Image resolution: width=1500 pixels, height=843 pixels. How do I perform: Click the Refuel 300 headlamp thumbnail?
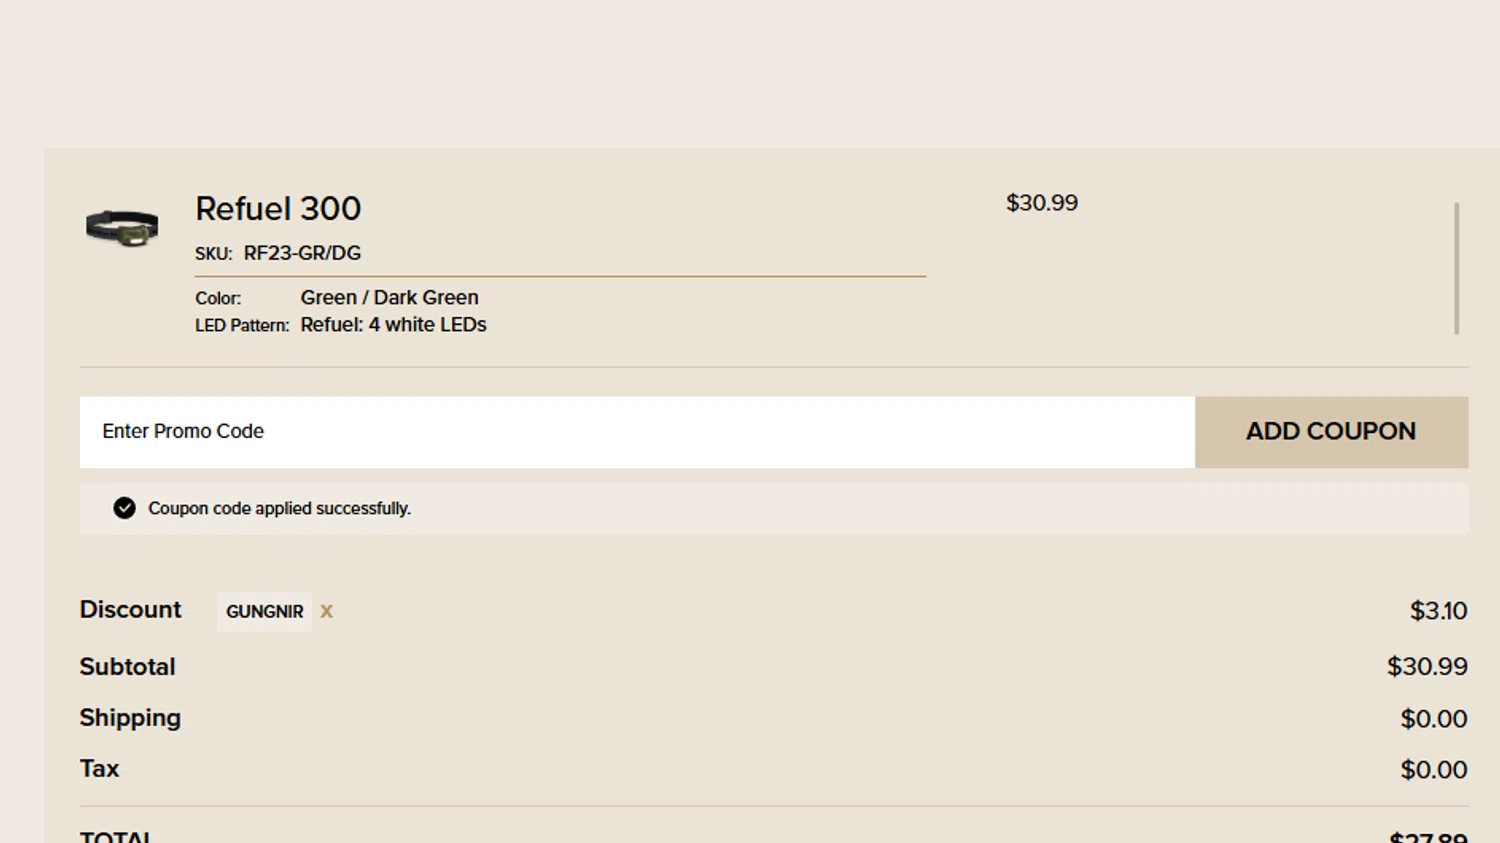(122, 228)
